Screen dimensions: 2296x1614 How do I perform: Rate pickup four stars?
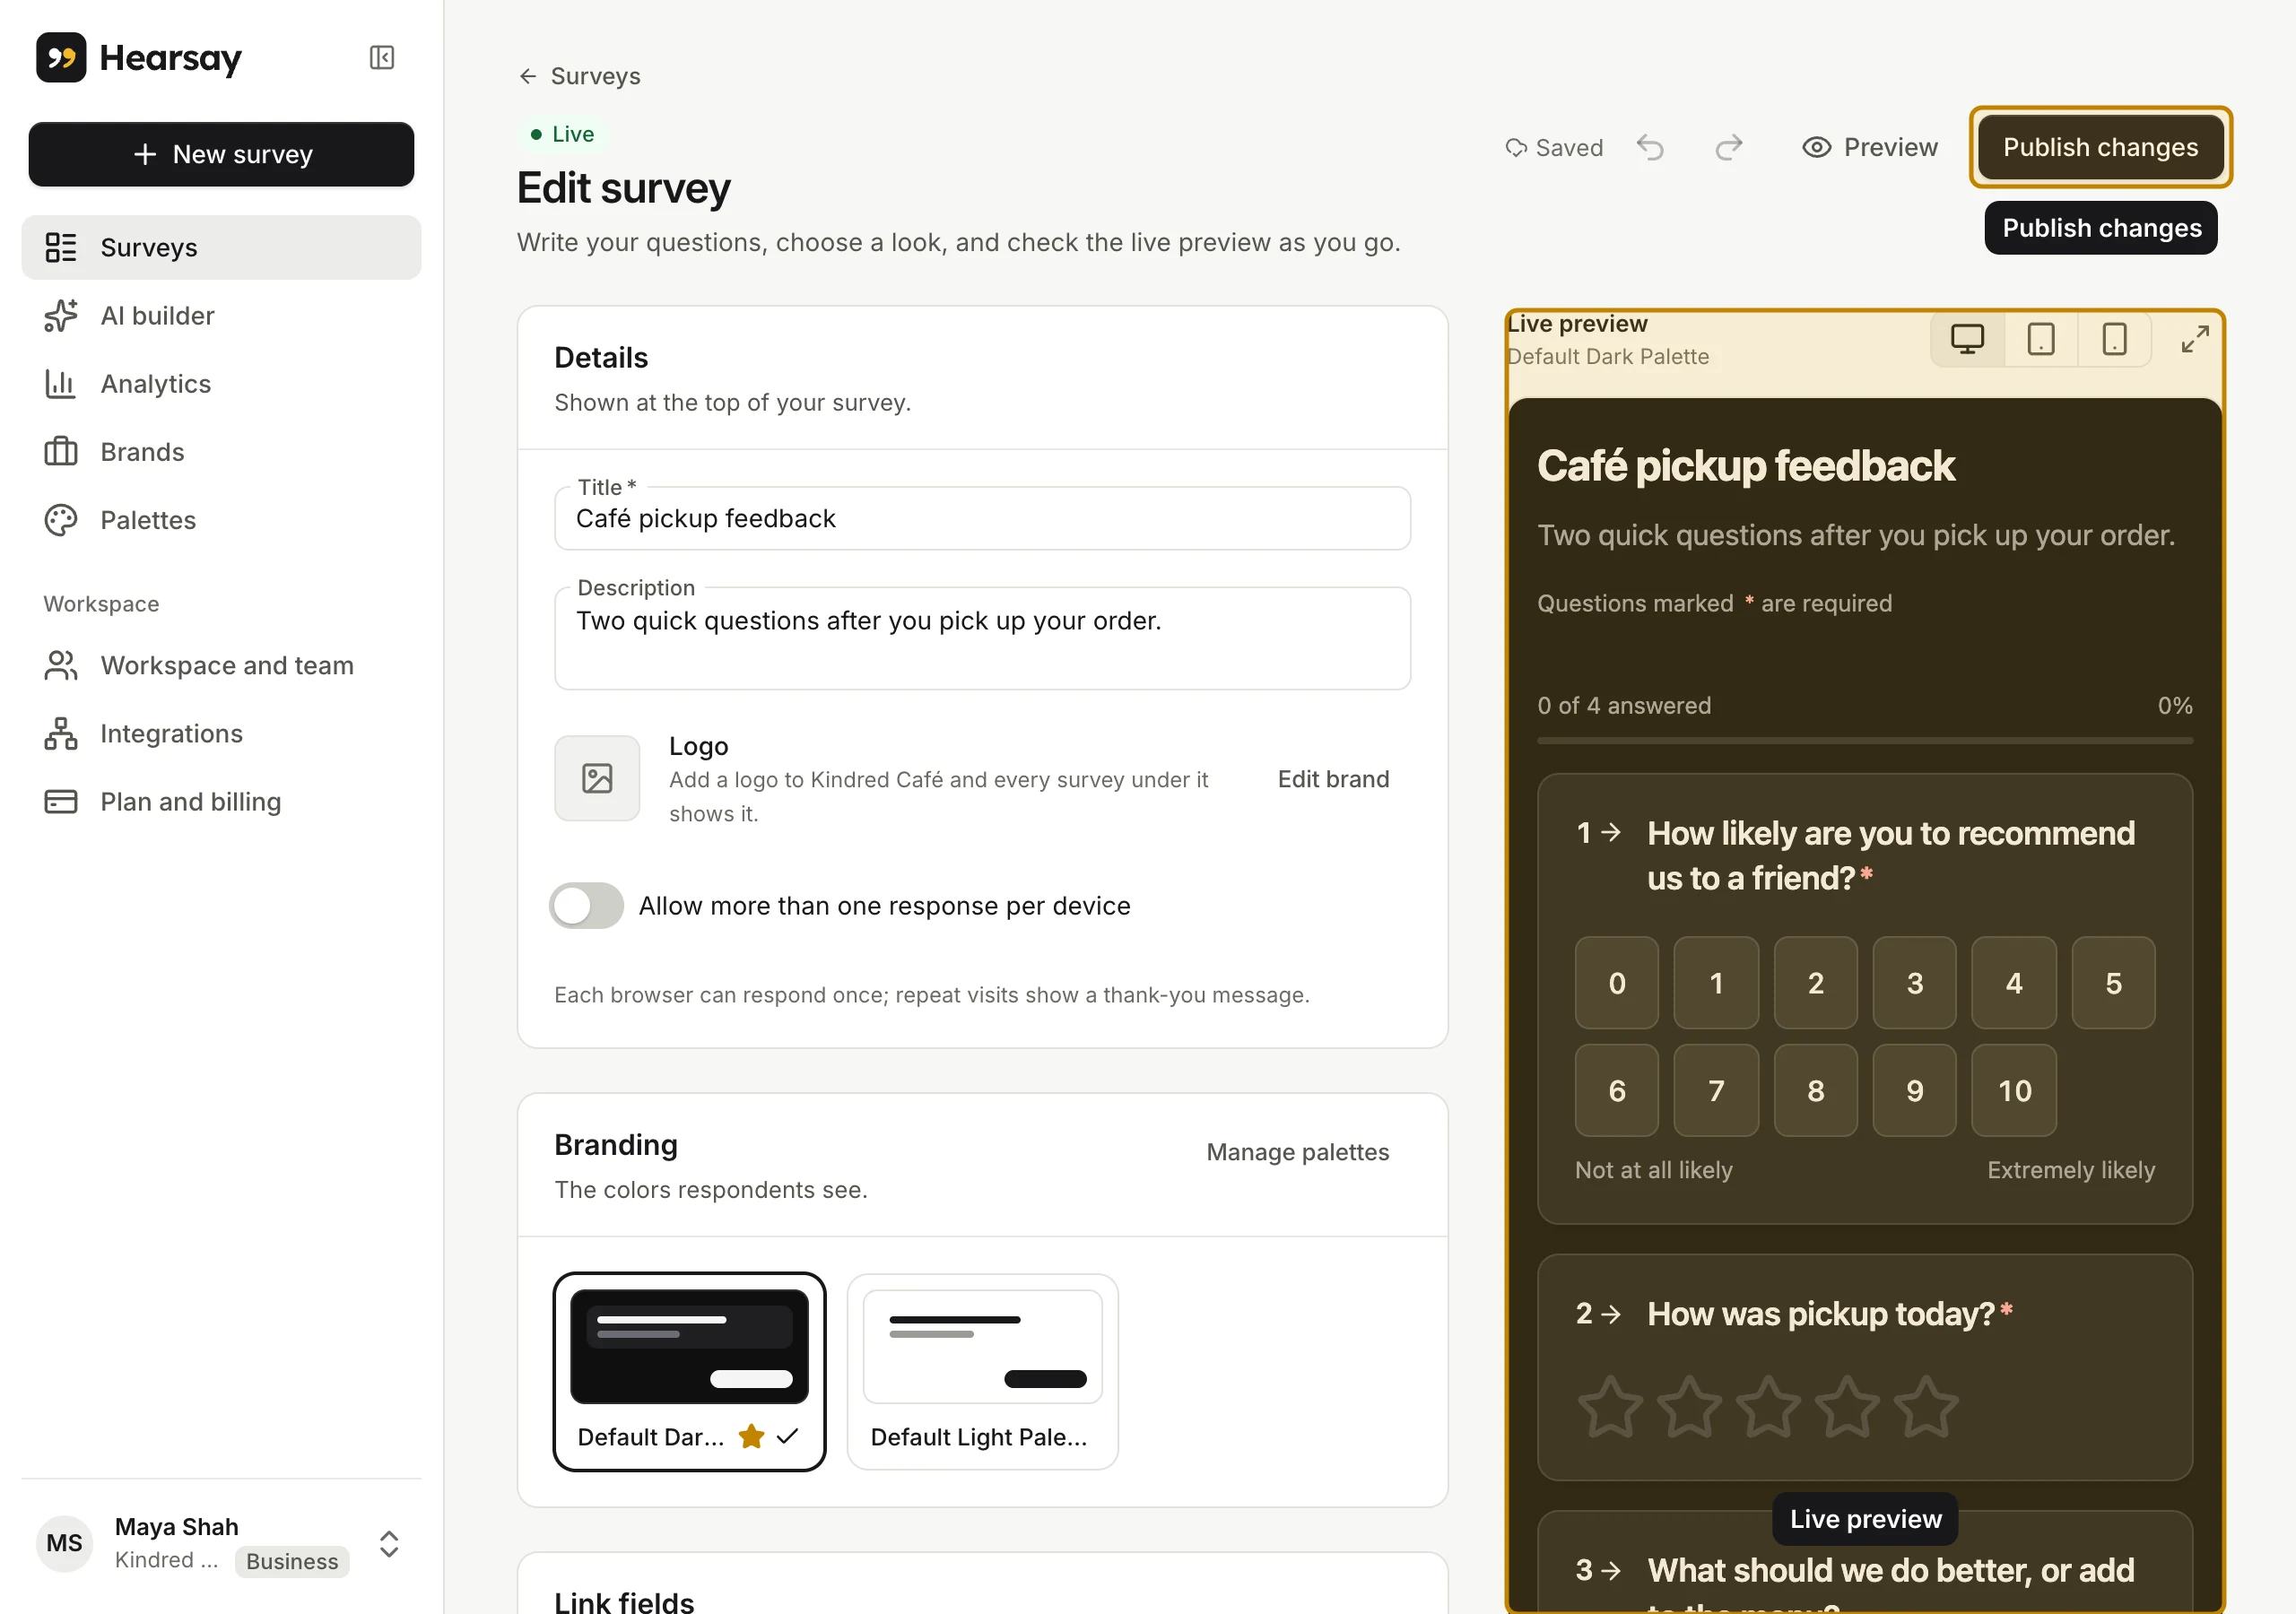point(1847,1405)
